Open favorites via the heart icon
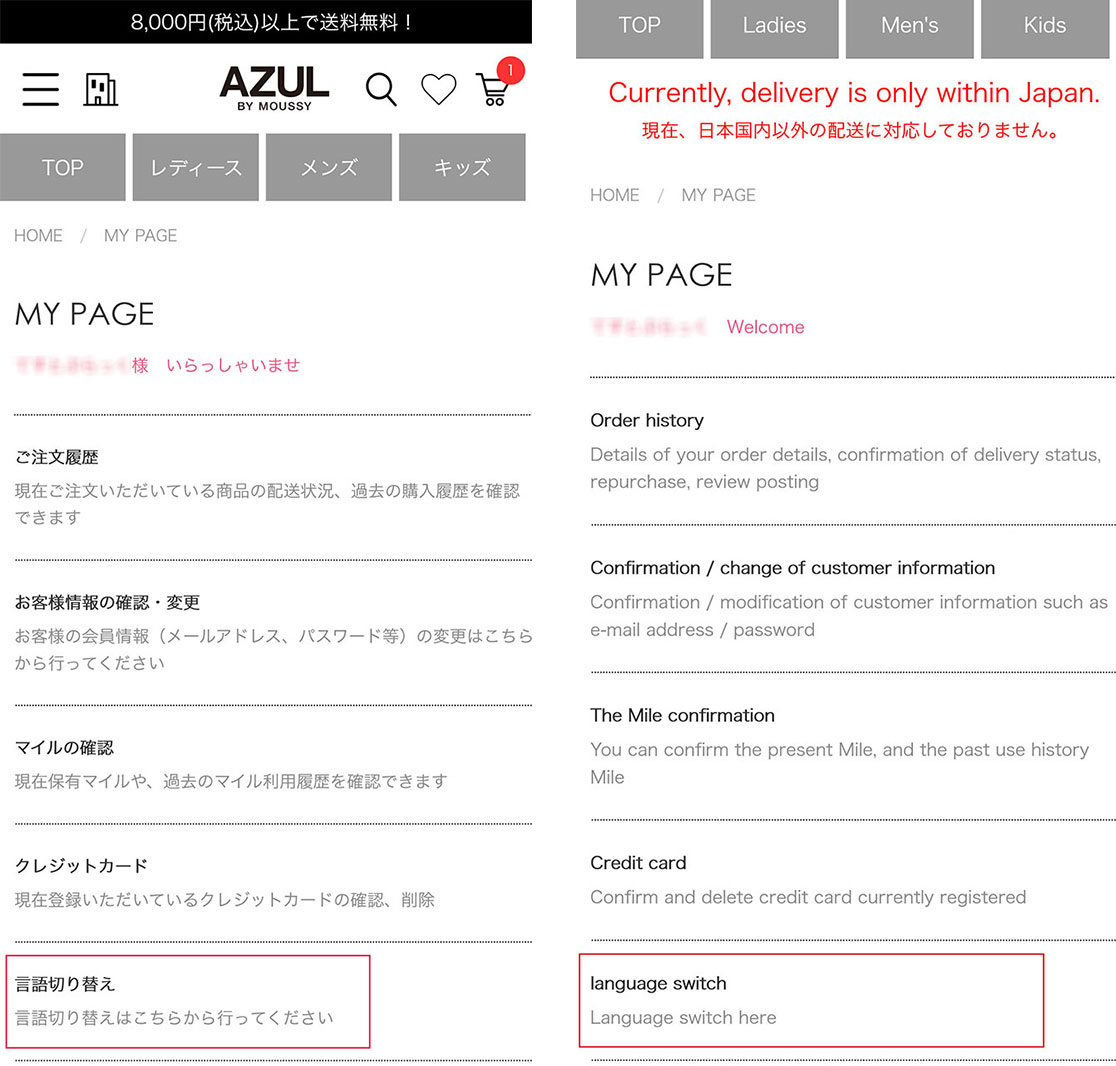 [x=438, y=89]
